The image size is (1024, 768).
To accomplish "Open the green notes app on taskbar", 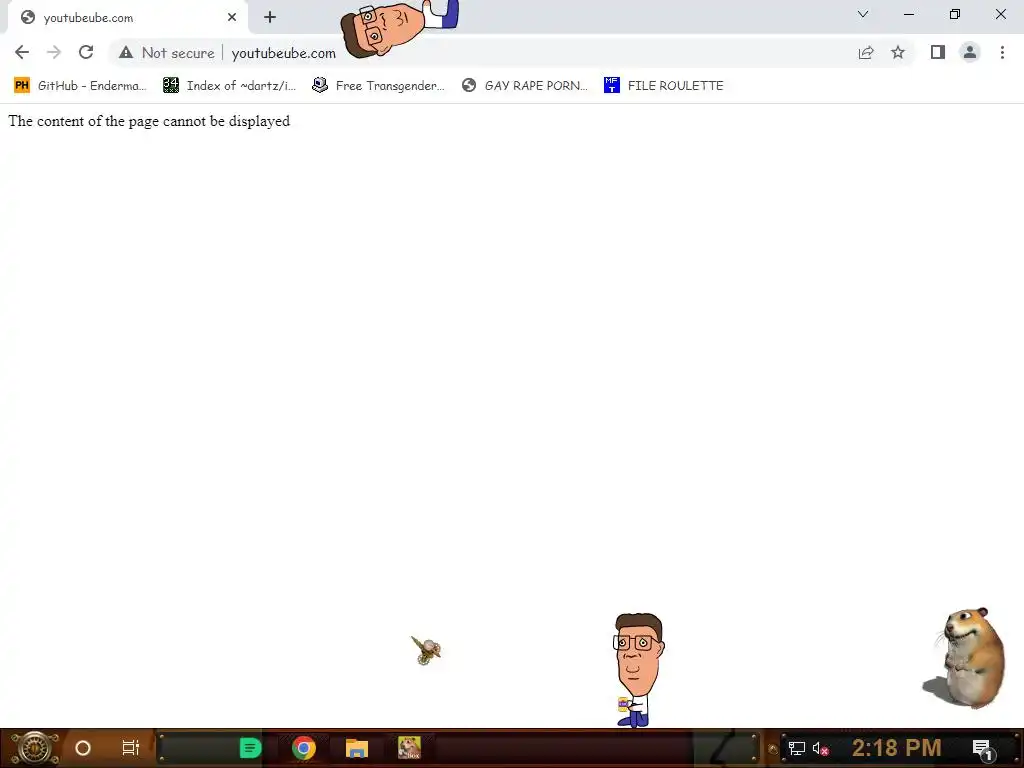I will 250,748.
